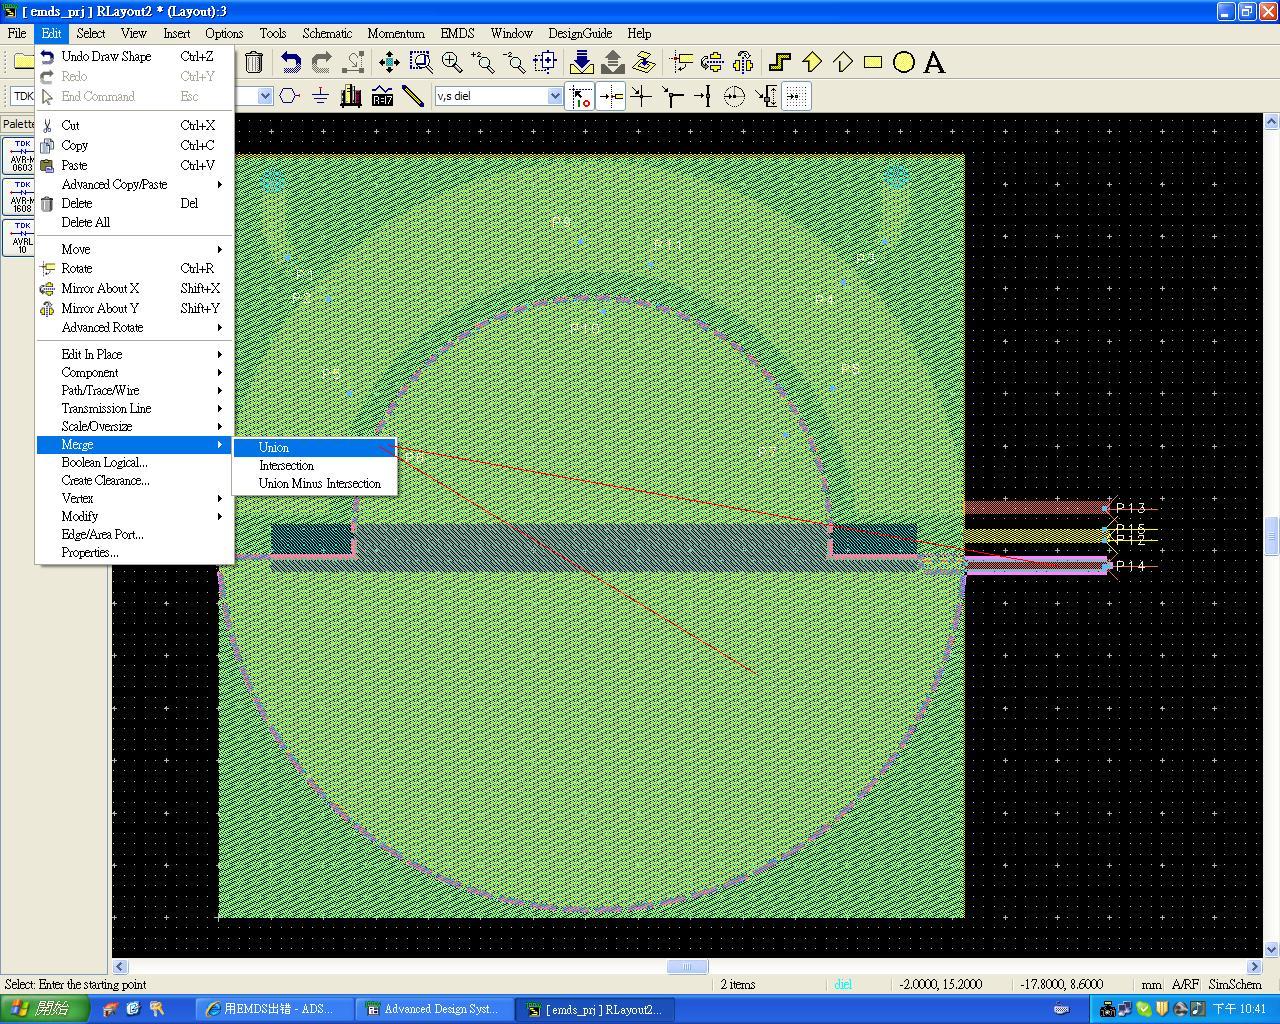Image resolution: width=1280 pixels, height=1024 pixels.
Task: Select the path/trace drawing tool icon
Action: 780,62
